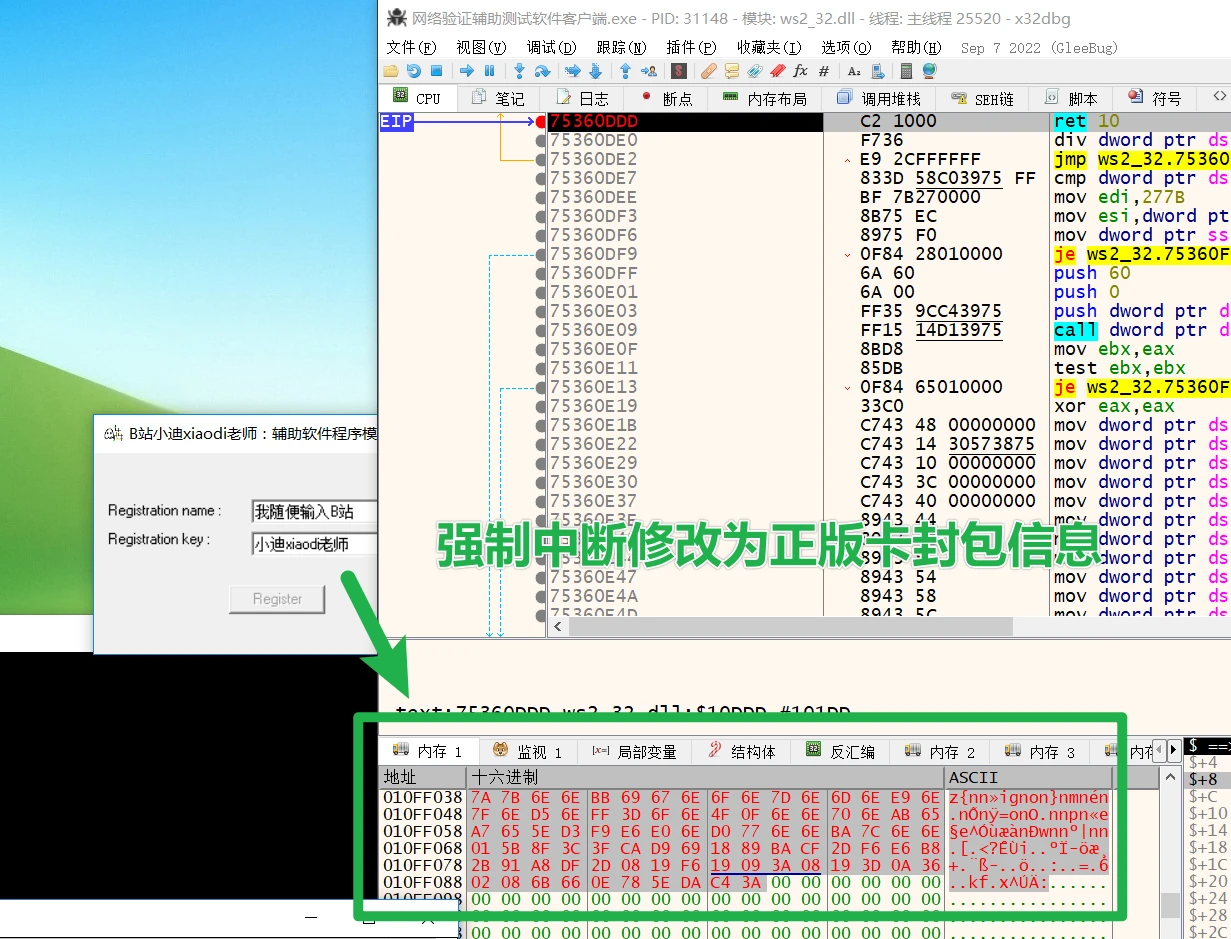Viewport: 1231px width, 939px height.
Task: Toggle breakpoint bullet at address 75360E22
Action: coord(541,444)
